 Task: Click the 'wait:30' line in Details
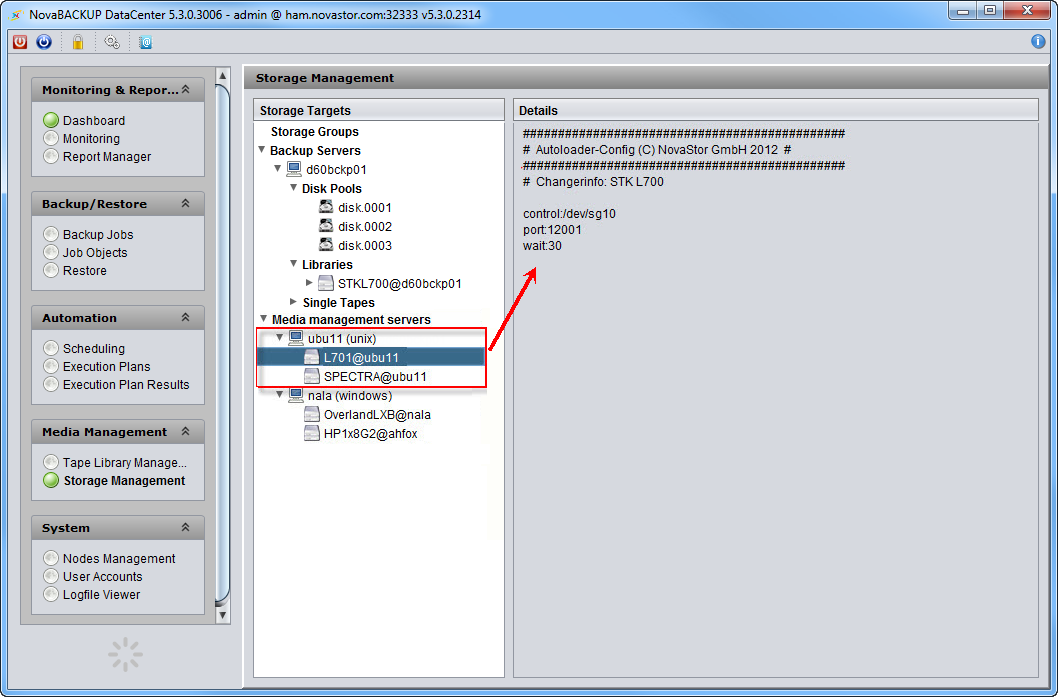(x=542, y=246)
